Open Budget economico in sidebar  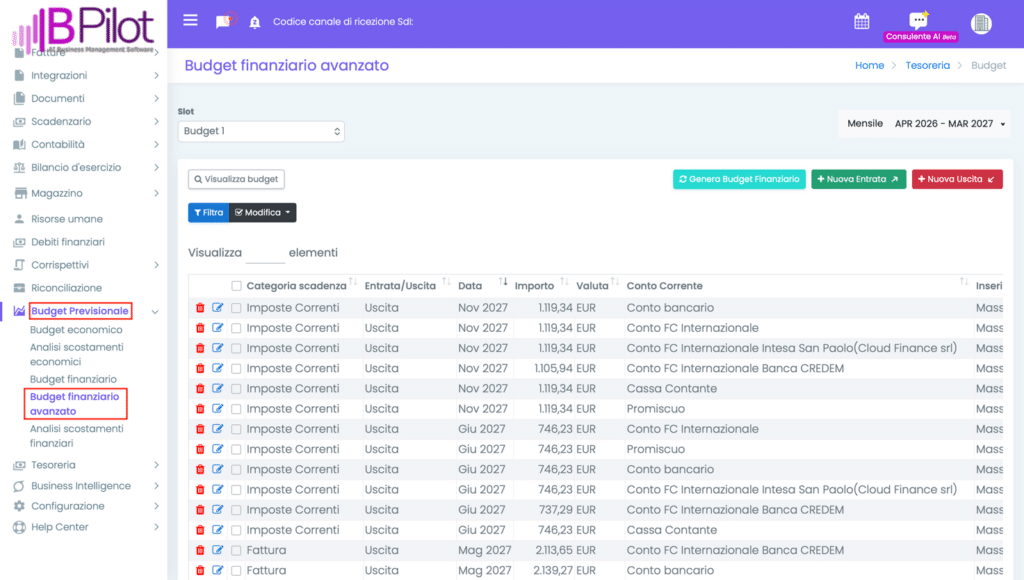[76, 330]
